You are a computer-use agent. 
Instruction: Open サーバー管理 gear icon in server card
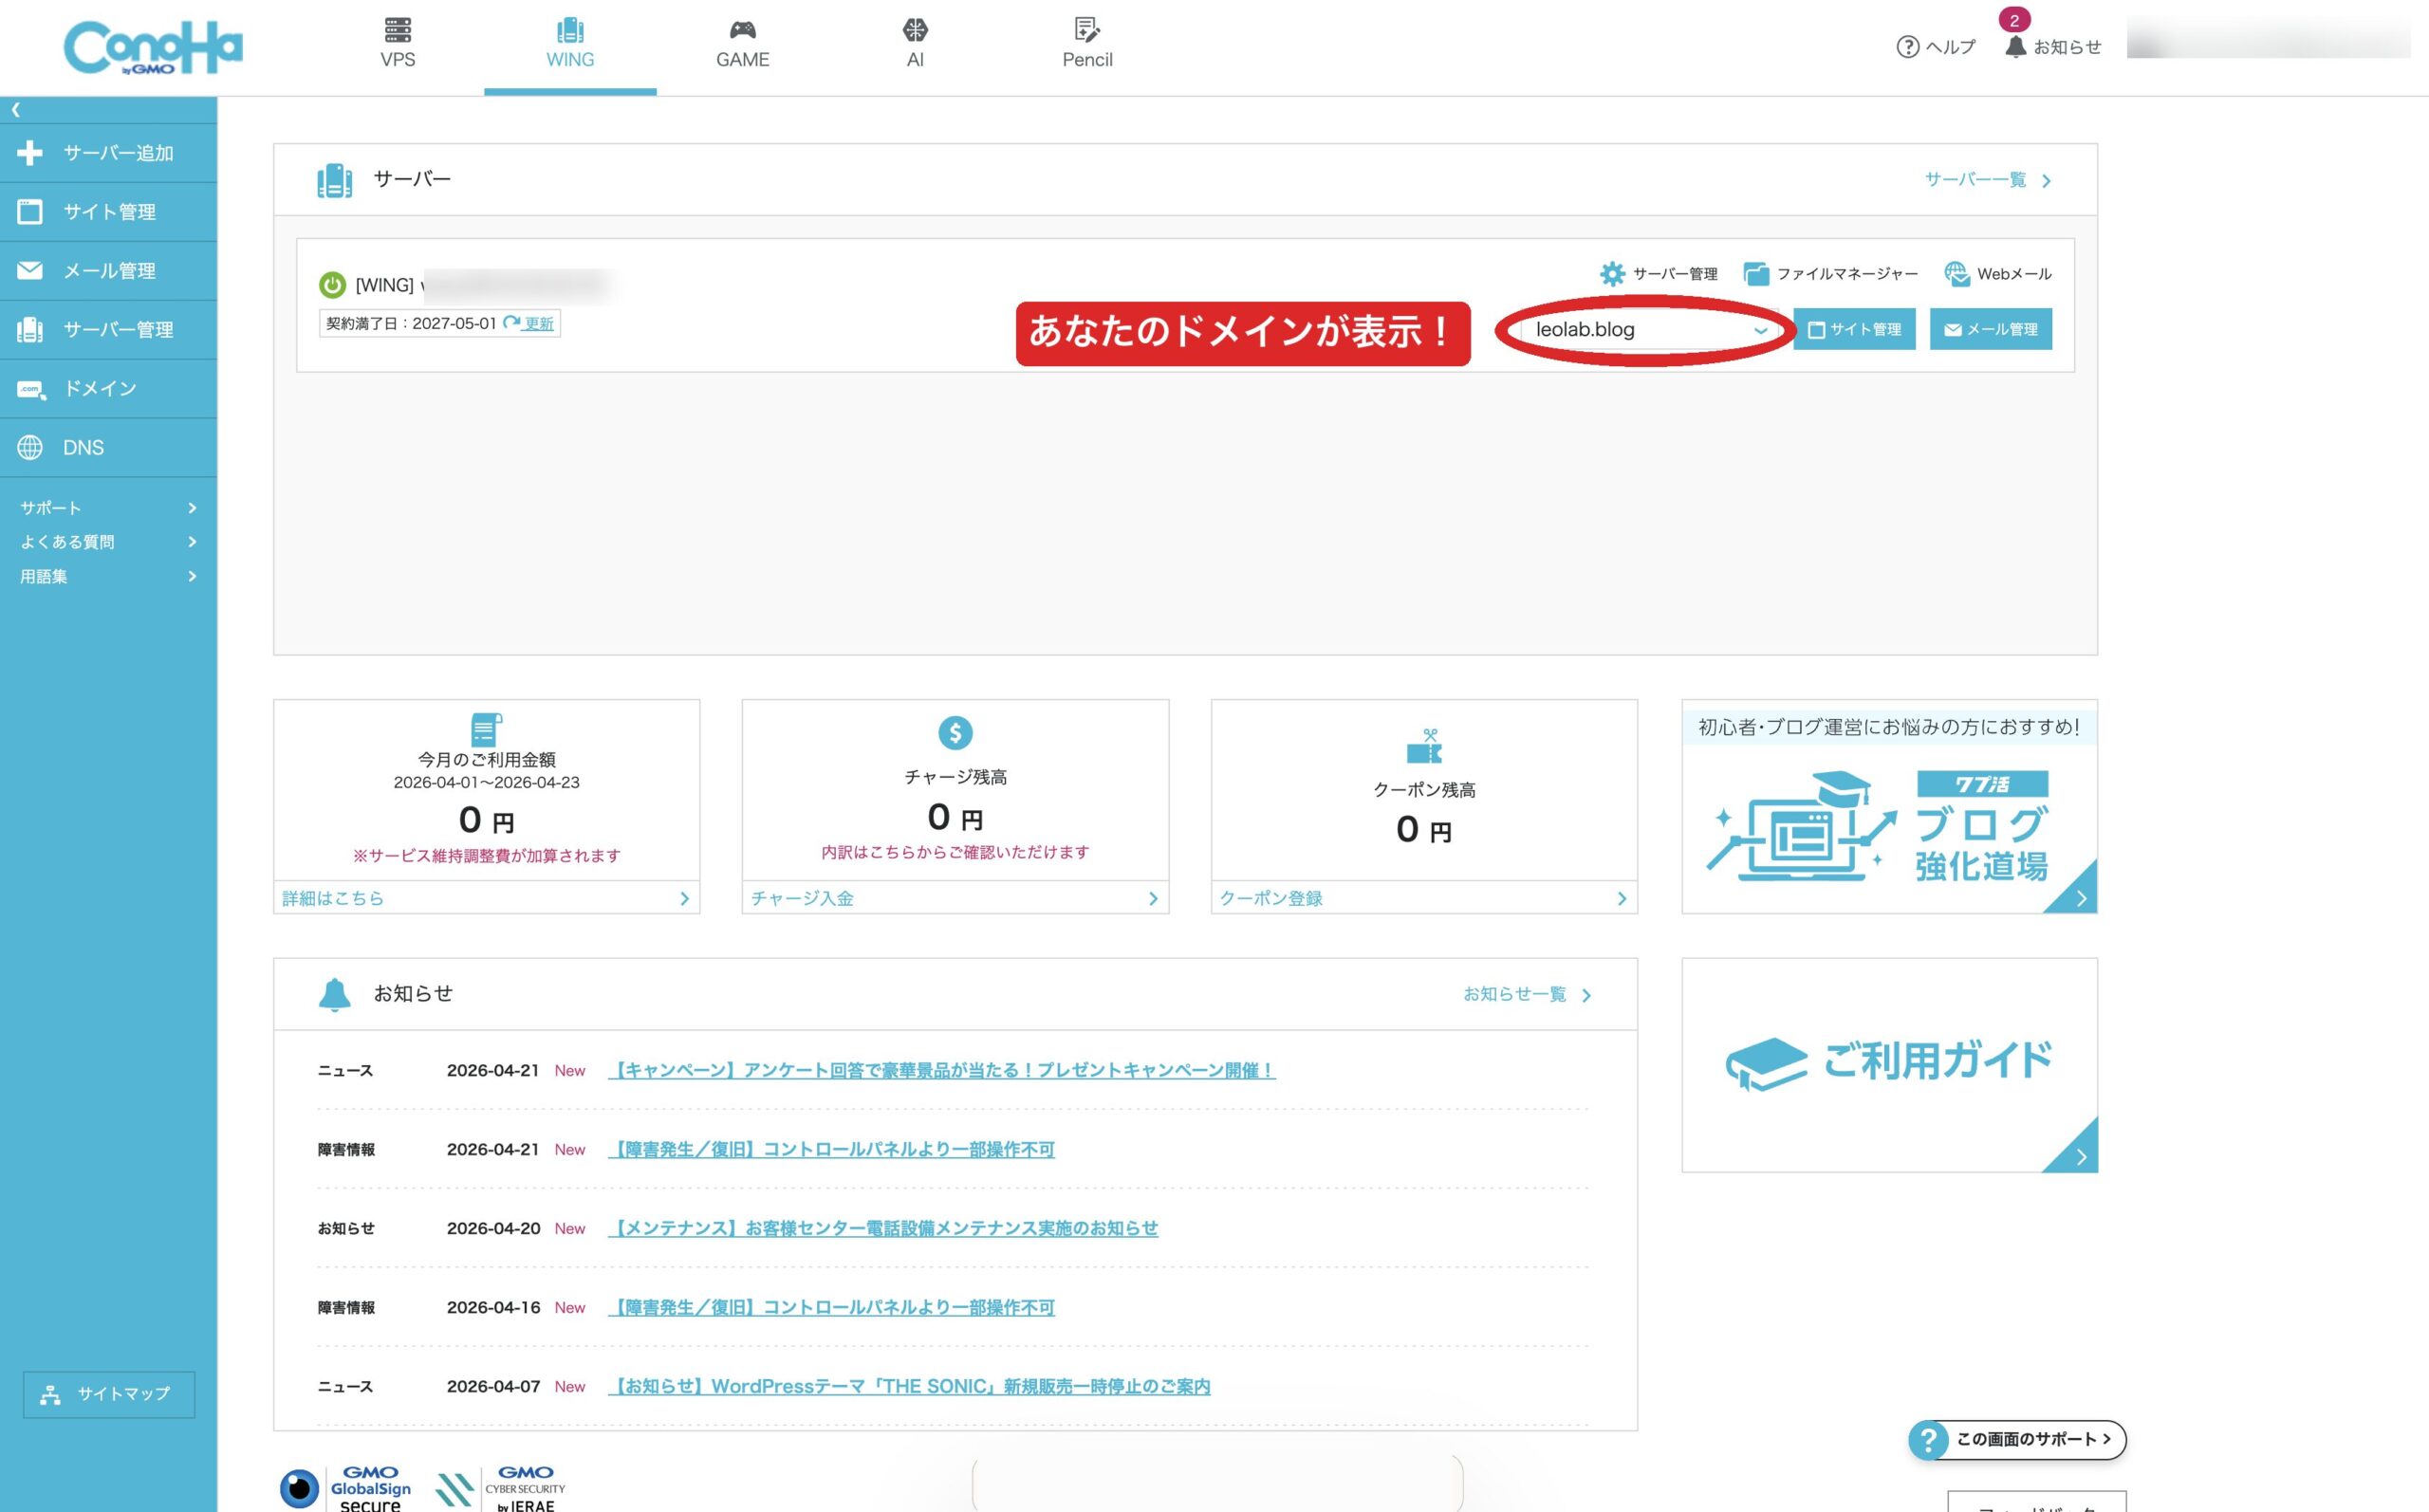(1658, 274)
